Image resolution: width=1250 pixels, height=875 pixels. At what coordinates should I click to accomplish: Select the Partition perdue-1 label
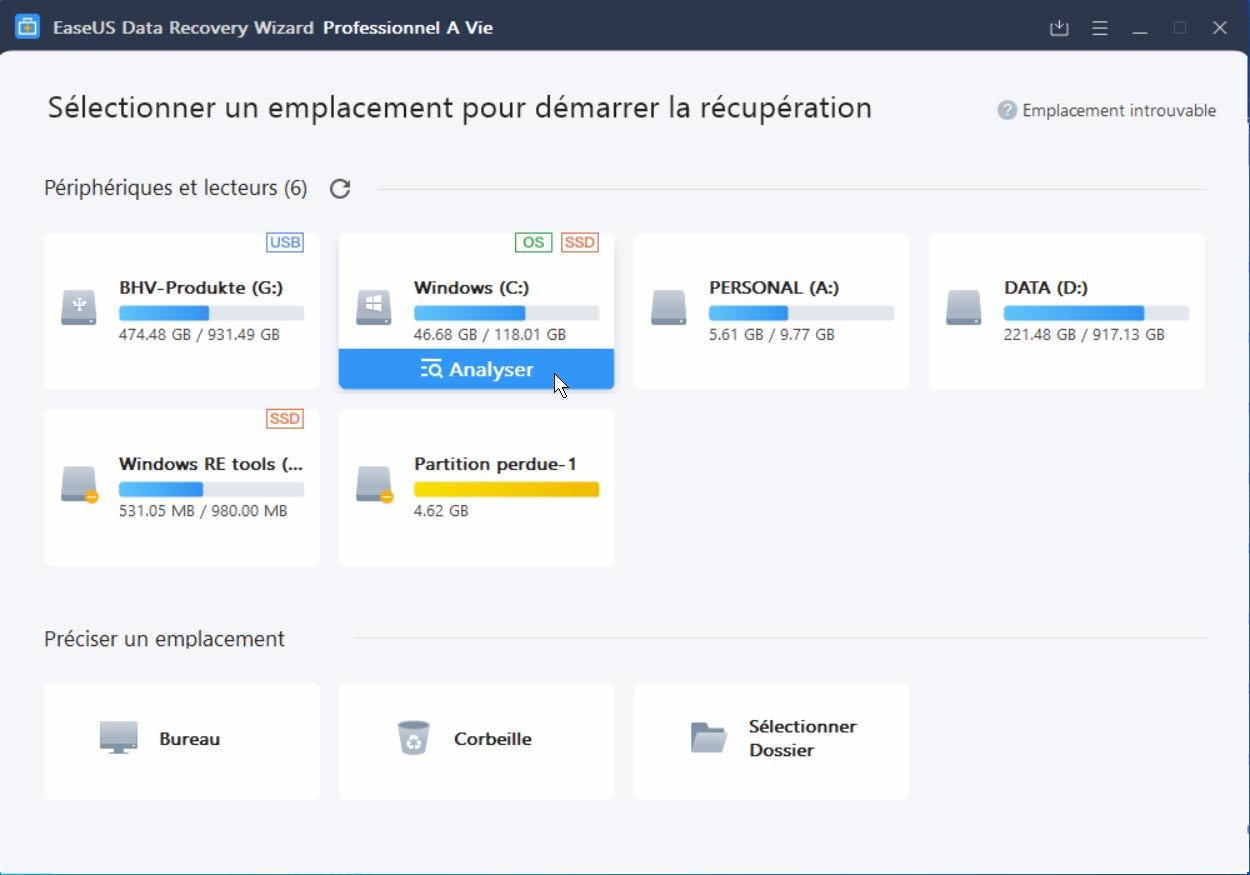[x=495, y=464]
